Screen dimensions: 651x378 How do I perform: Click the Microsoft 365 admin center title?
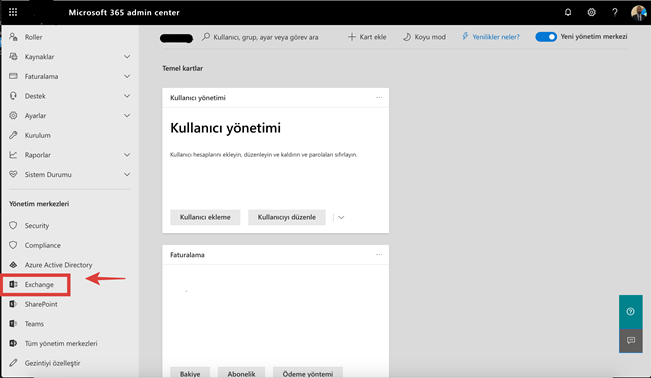click(124, 12)
